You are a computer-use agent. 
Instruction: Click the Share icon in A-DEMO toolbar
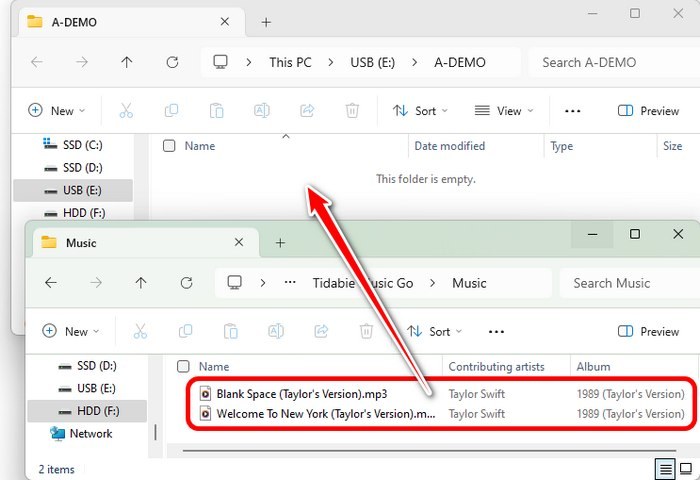[x=307, y=111]
